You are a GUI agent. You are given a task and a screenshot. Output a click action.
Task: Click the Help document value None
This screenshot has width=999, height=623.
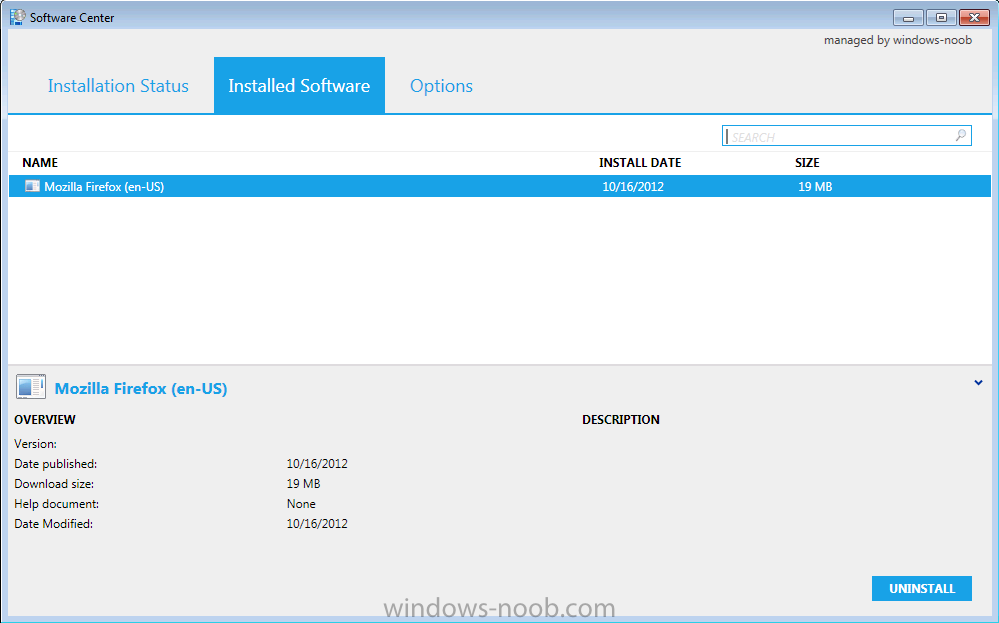point(301,504)
